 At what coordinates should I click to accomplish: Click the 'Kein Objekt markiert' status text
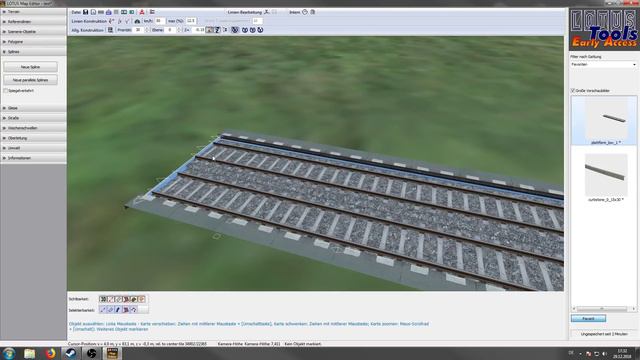(x=303, y=344)
